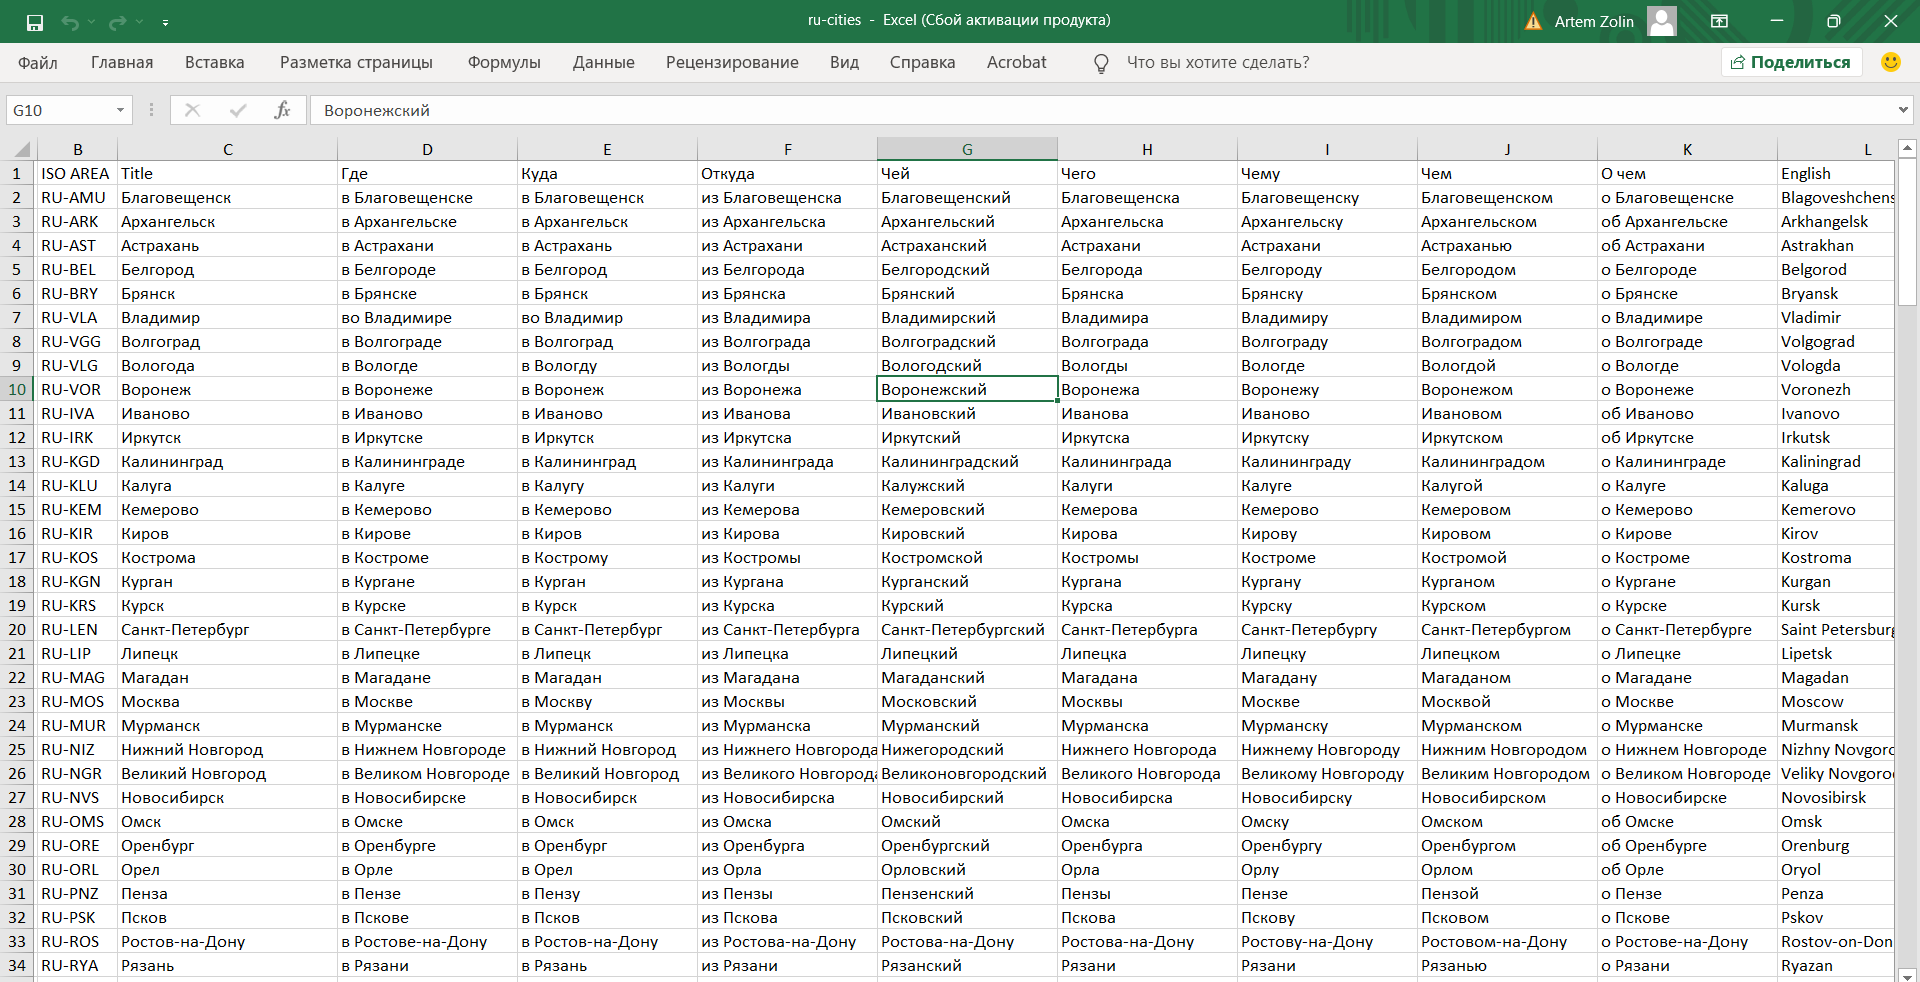The height and width of the screenshot is (982, 1920).
Task: Open Quick Access Toolbar customization arrow
Action: 165,22
